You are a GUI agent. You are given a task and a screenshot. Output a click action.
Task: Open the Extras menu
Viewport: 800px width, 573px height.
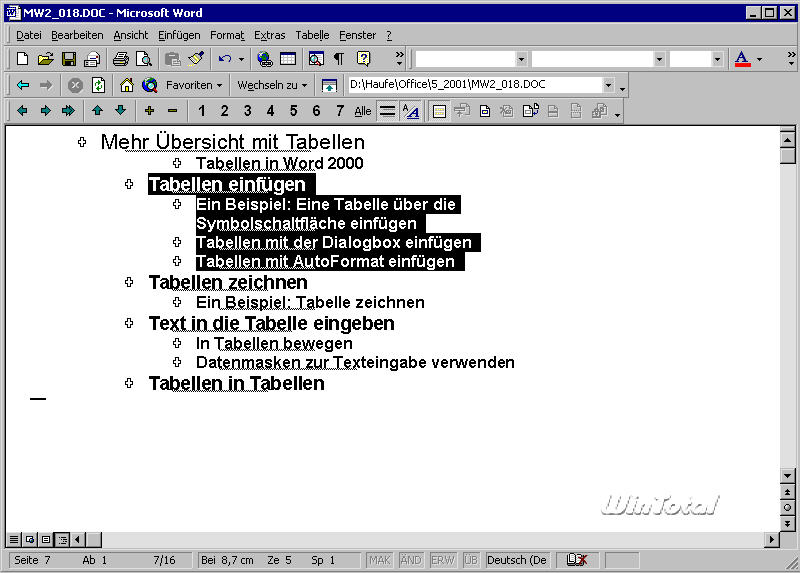point(269,35)
